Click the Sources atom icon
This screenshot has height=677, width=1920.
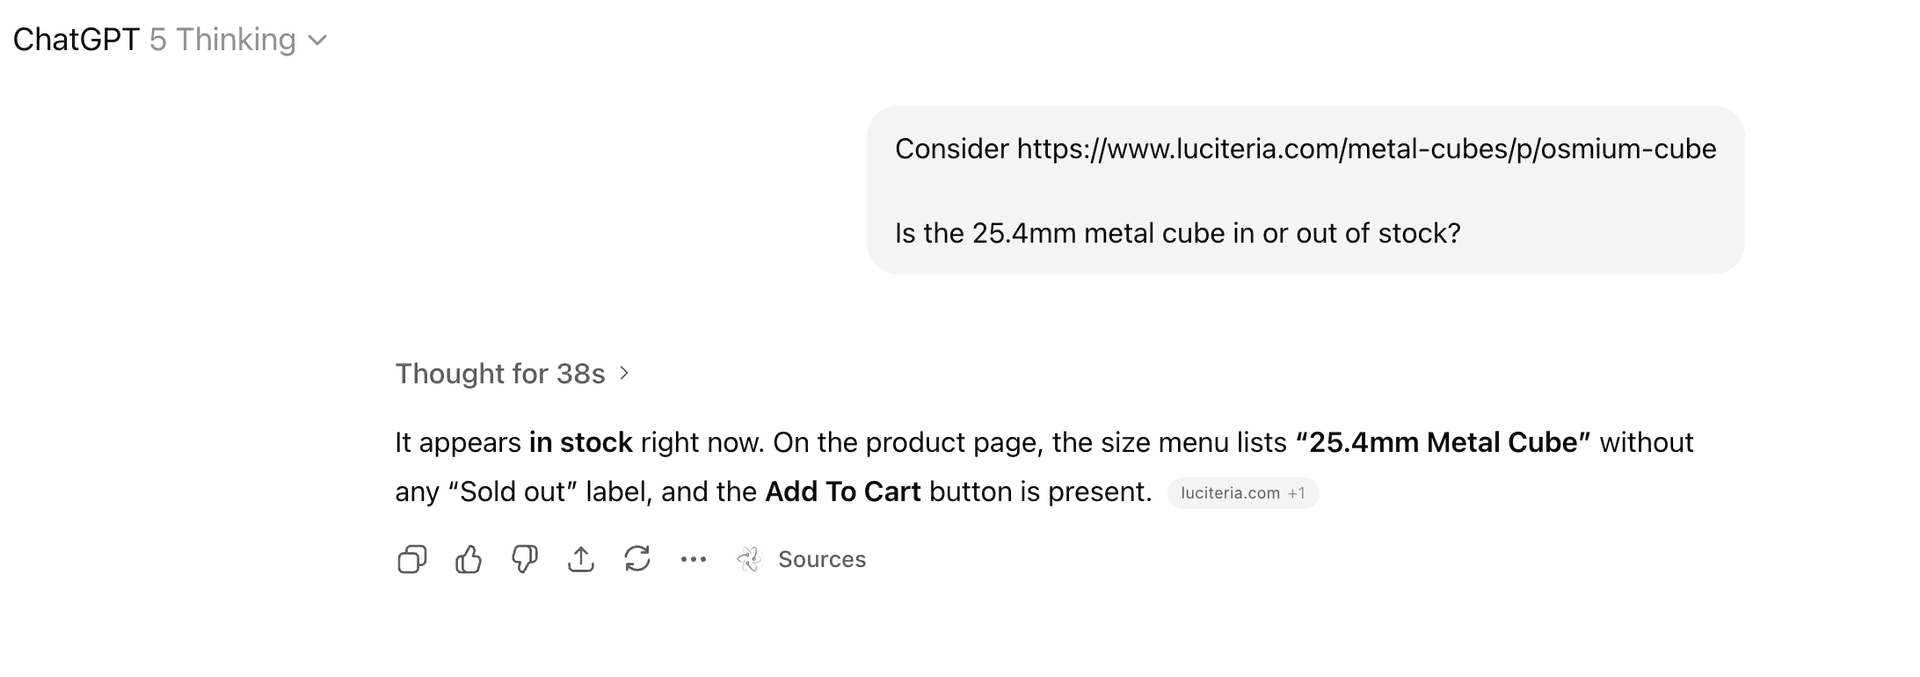[x=749, y=560]
